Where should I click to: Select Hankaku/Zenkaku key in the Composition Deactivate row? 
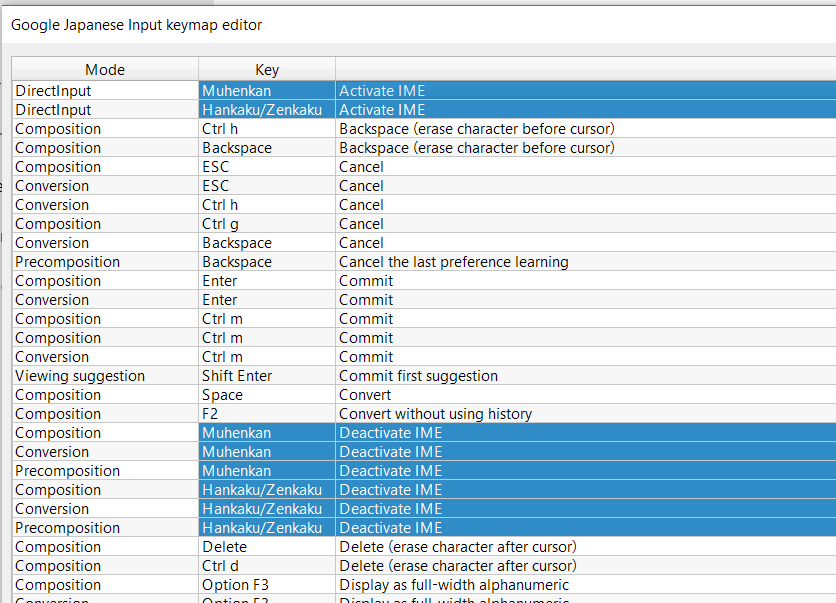tap(267, 490)
